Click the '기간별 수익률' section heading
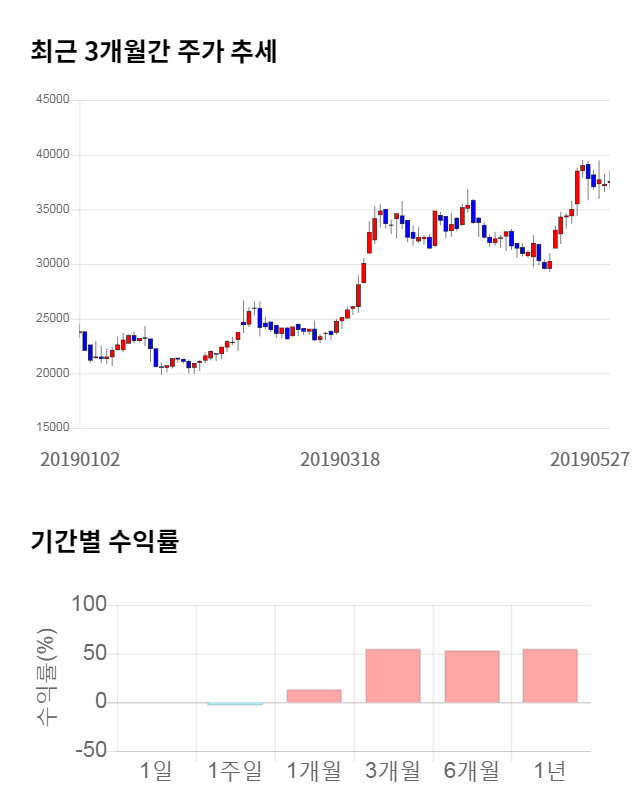The height and width of the screenshot is (810, 640). [x=104, y=542]
